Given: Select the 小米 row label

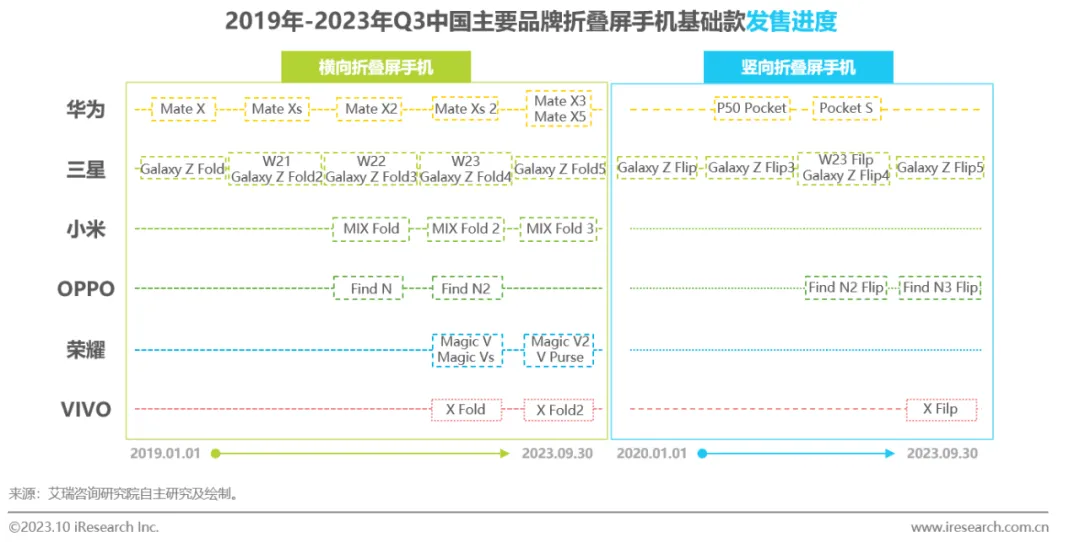Looking at the screenshot, I should (x=85, y=229).
